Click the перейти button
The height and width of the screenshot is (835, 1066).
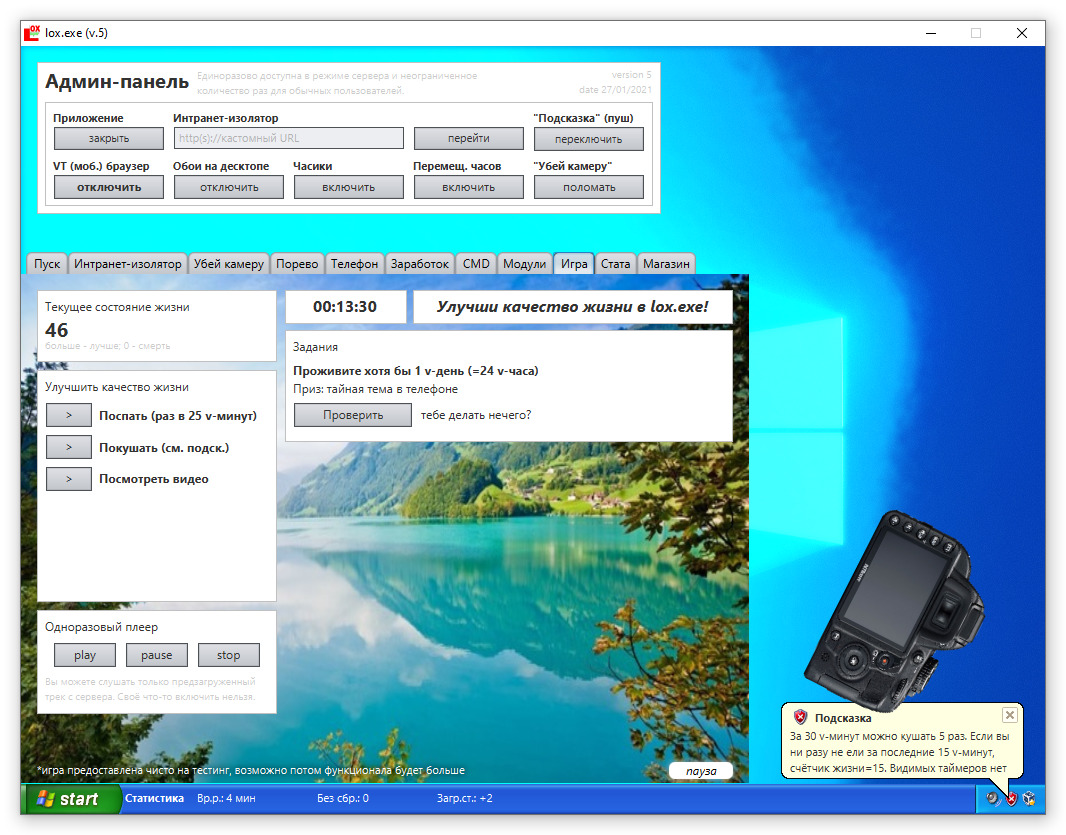[468, 138]
